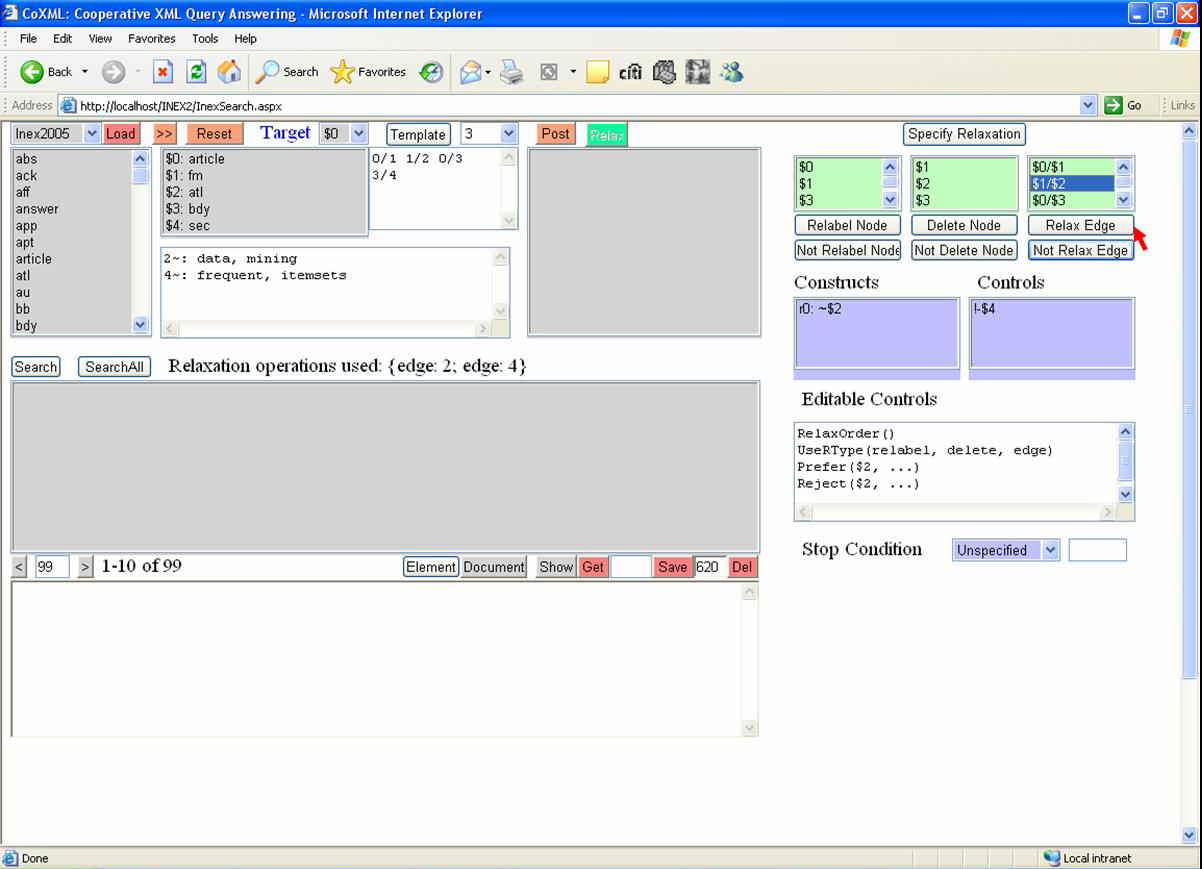Viewport: 1202px width, 869px height.
Task: Click the Load button
Action: (x=121, y=133)
